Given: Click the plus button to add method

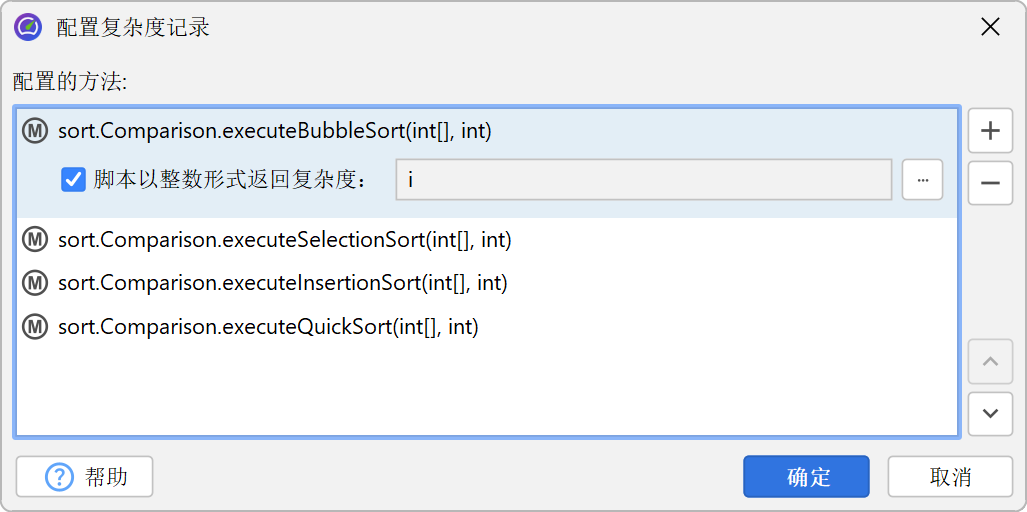Looking at the screenshot, I should [990, 131].
